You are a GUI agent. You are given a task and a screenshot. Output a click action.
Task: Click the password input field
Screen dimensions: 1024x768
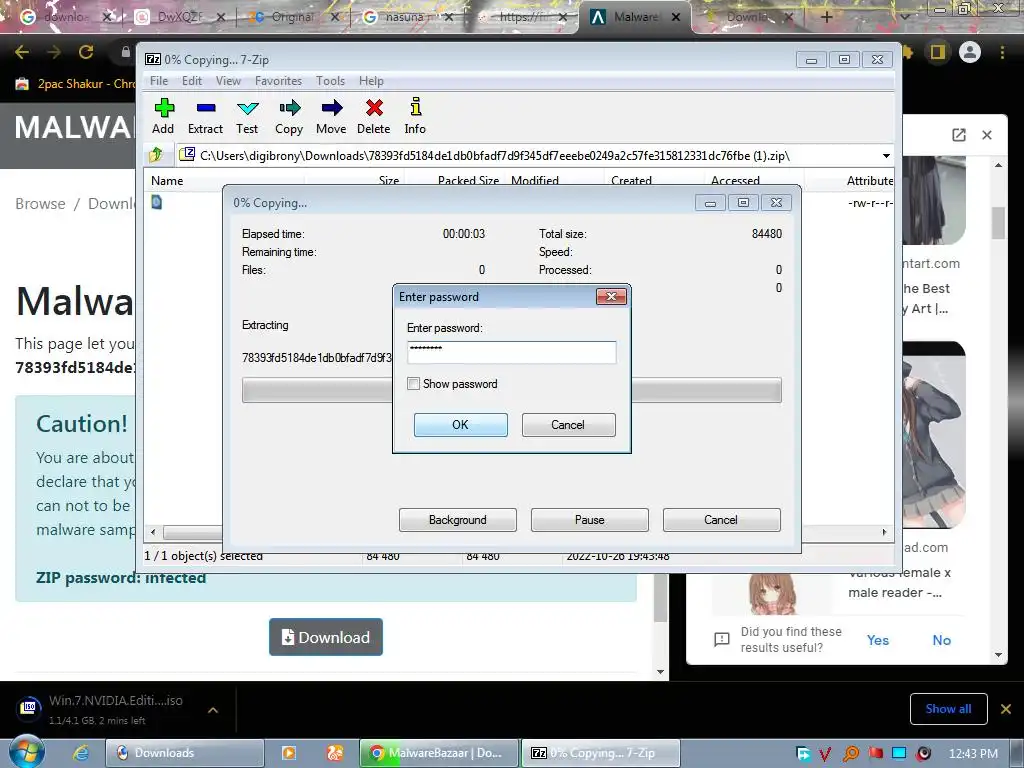click(x=511, y=352)
